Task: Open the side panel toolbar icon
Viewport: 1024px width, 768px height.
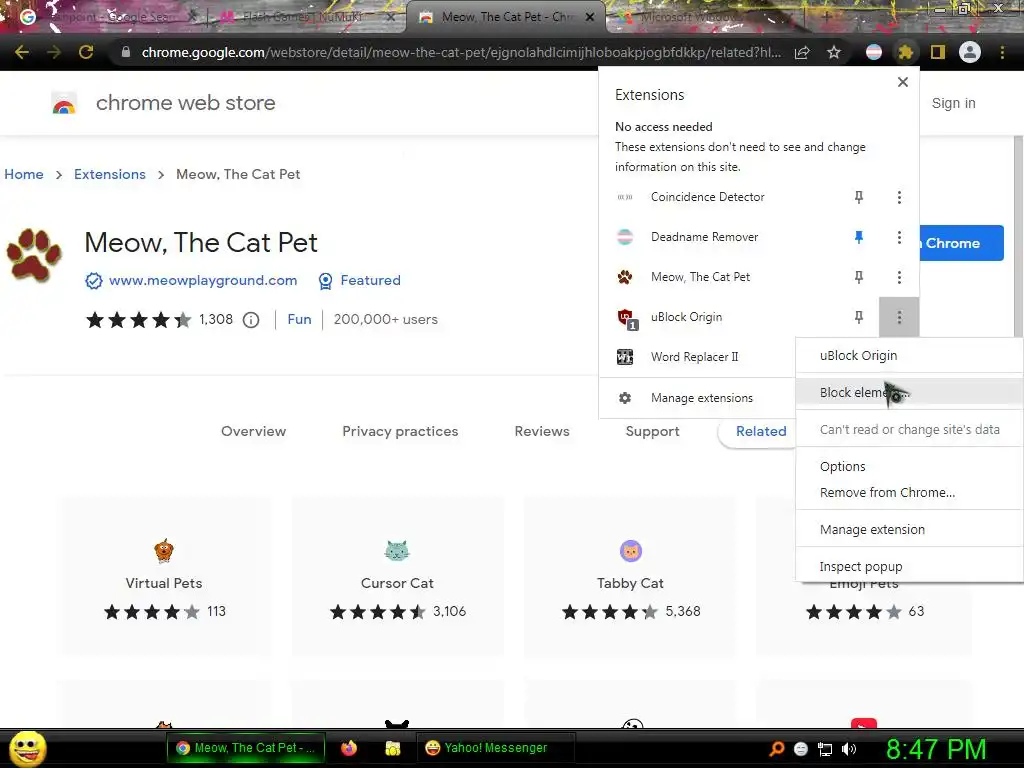Action: click(938, 52)
